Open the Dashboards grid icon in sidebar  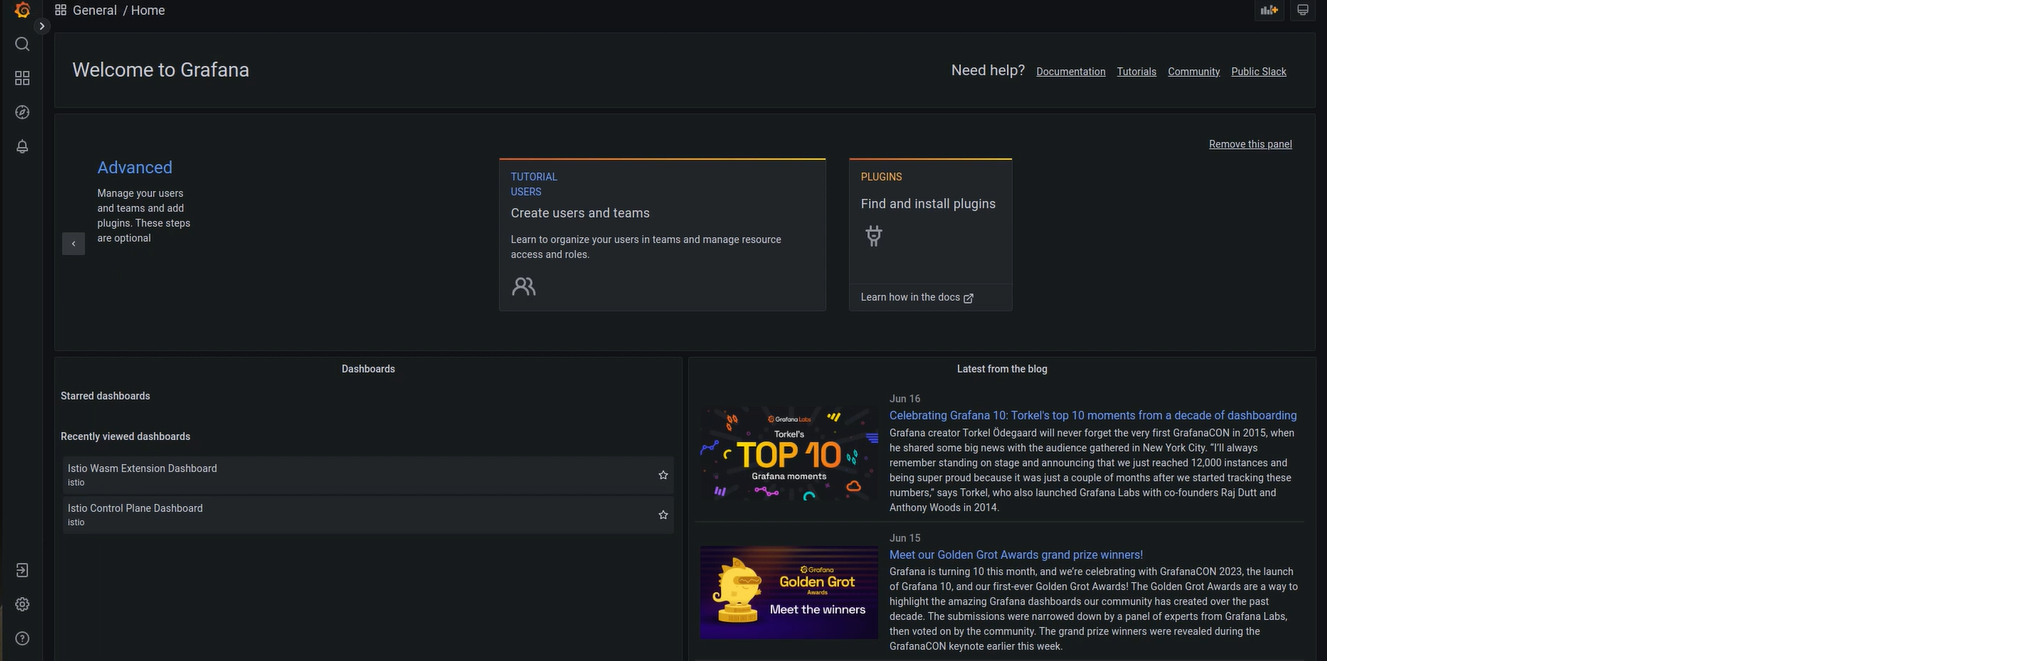point(22,78)
